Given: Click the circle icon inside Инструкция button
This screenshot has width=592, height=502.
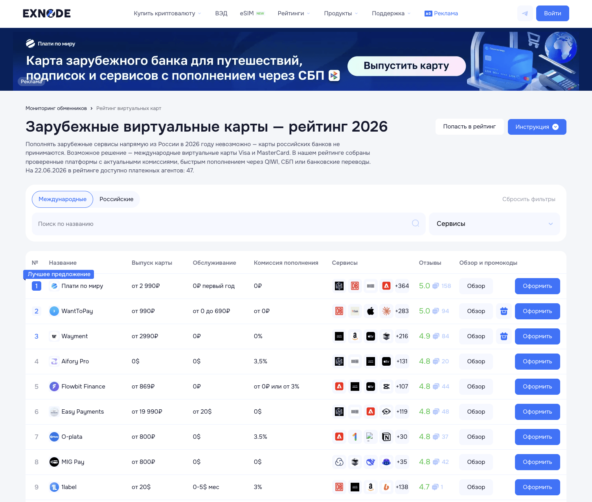Looking at the screenshot, I should click(x=555, y=127).
